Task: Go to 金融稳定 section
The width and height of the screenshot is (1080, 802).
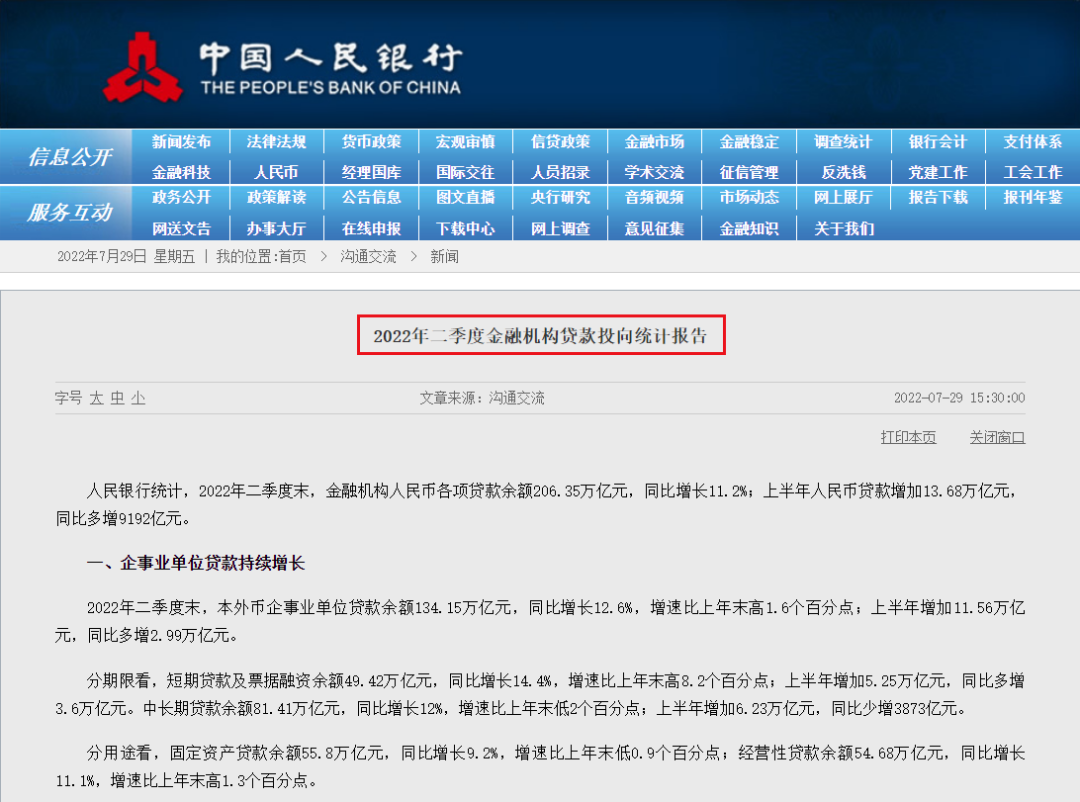Action: (749, 142)
